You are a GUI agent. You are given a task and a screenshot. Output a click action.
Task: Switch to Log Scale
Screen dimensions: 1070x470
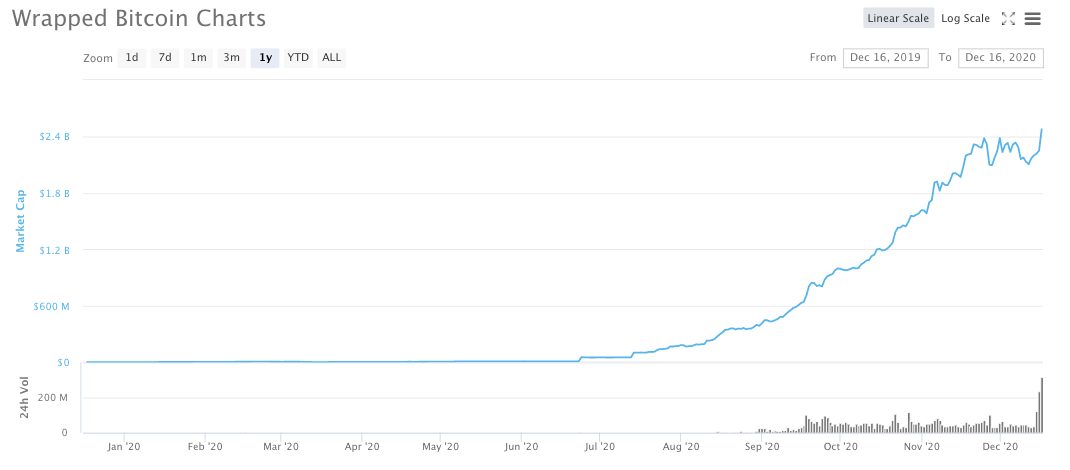tap(965, 18)
